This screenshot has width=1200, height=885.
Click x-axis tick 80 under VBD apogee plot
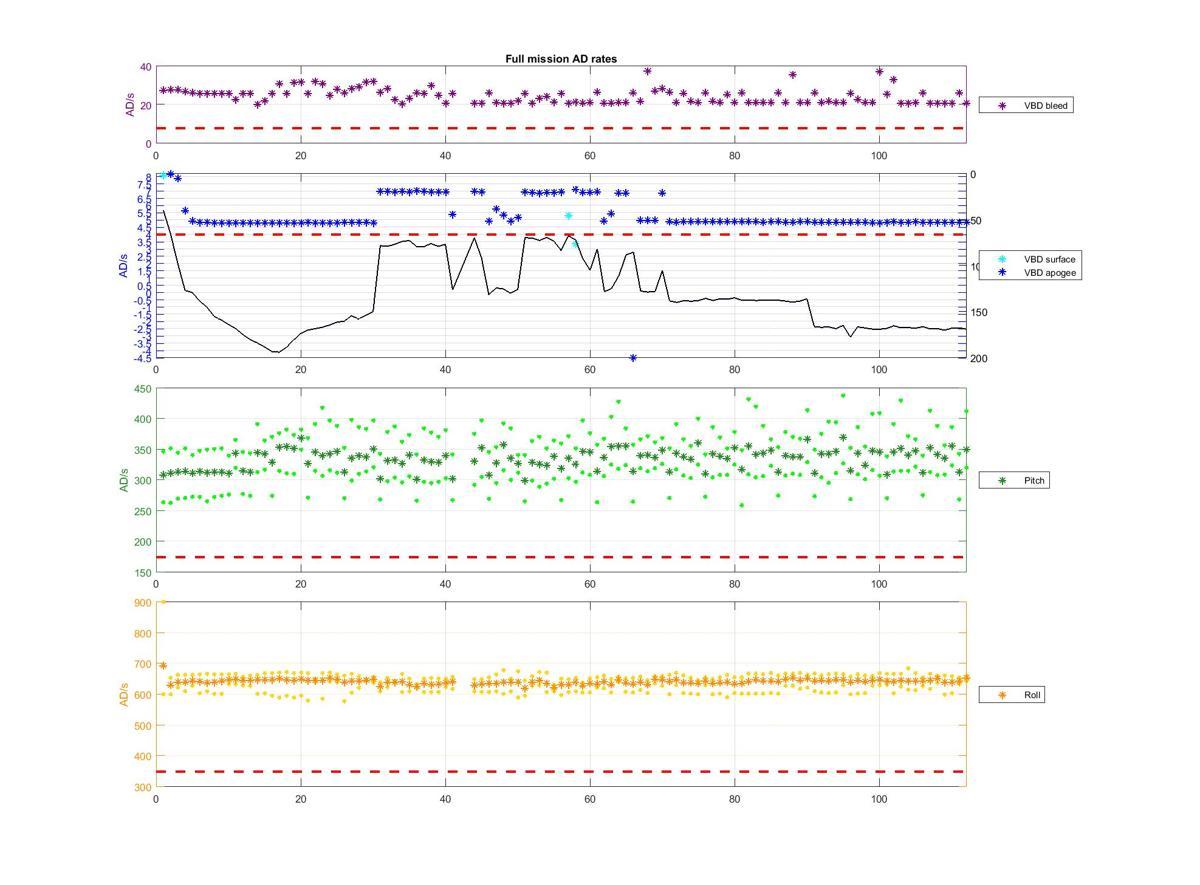735,369
